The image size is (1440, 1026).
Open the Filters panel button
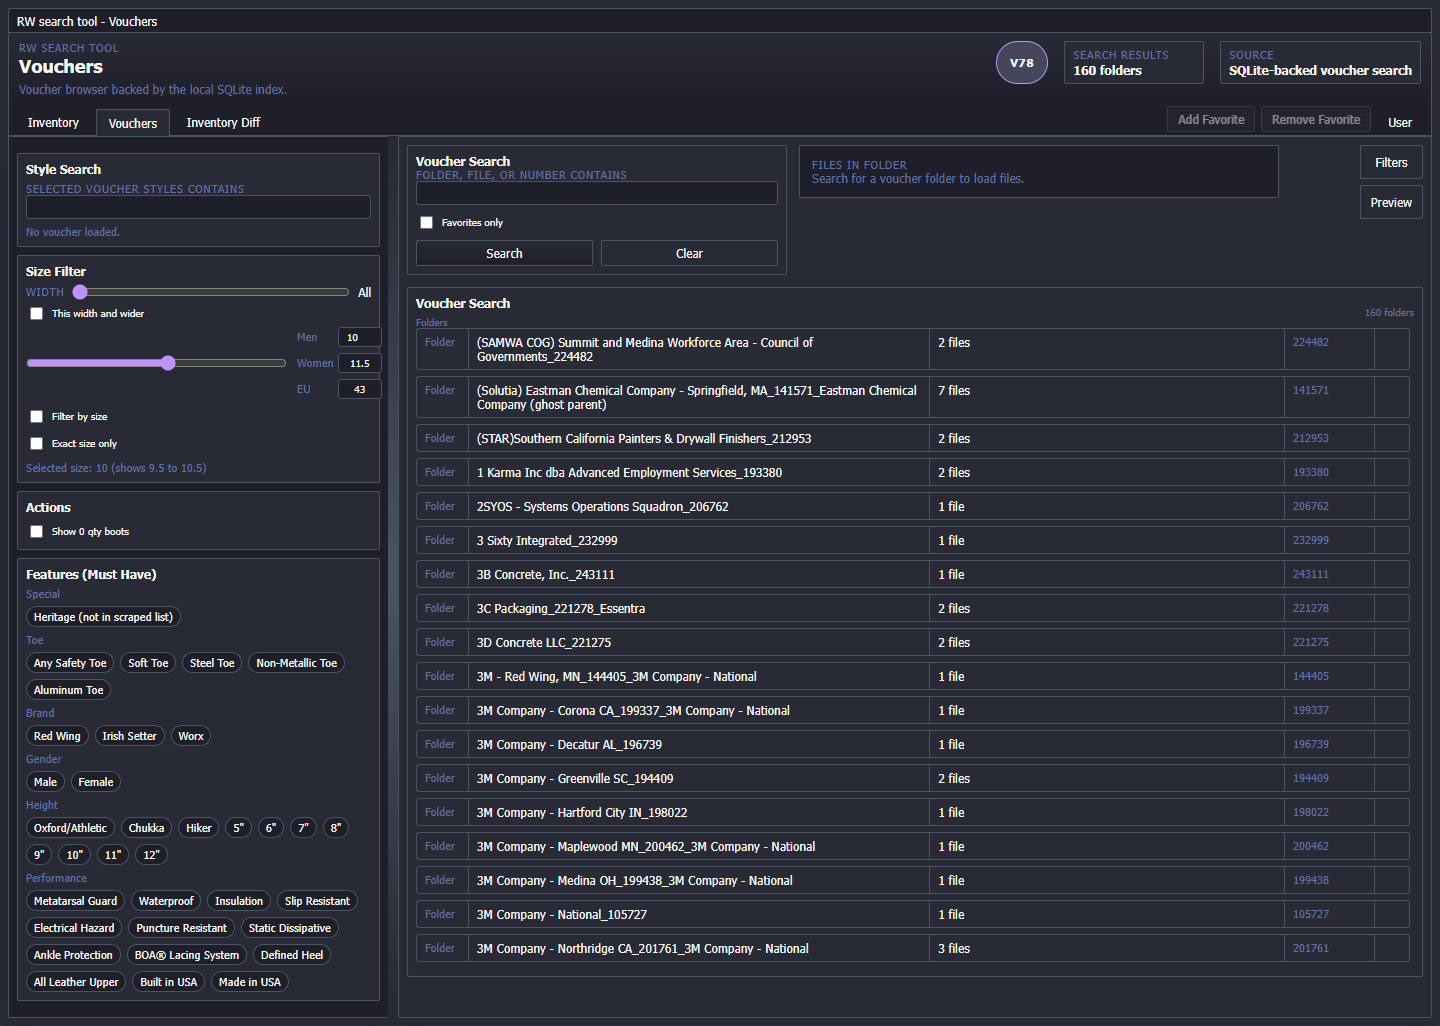point(1390,163)
